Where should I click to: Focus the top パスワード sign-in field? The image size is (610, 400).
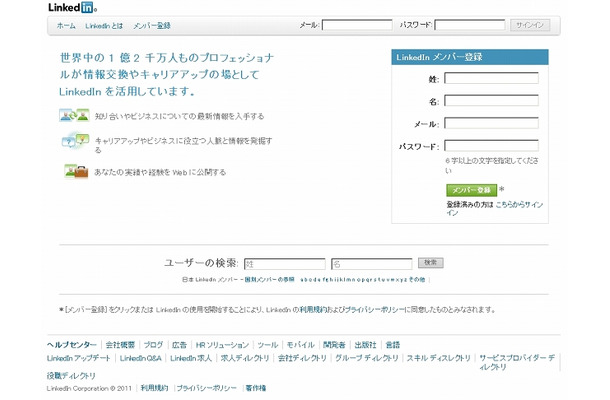click(x=470, y=25)
